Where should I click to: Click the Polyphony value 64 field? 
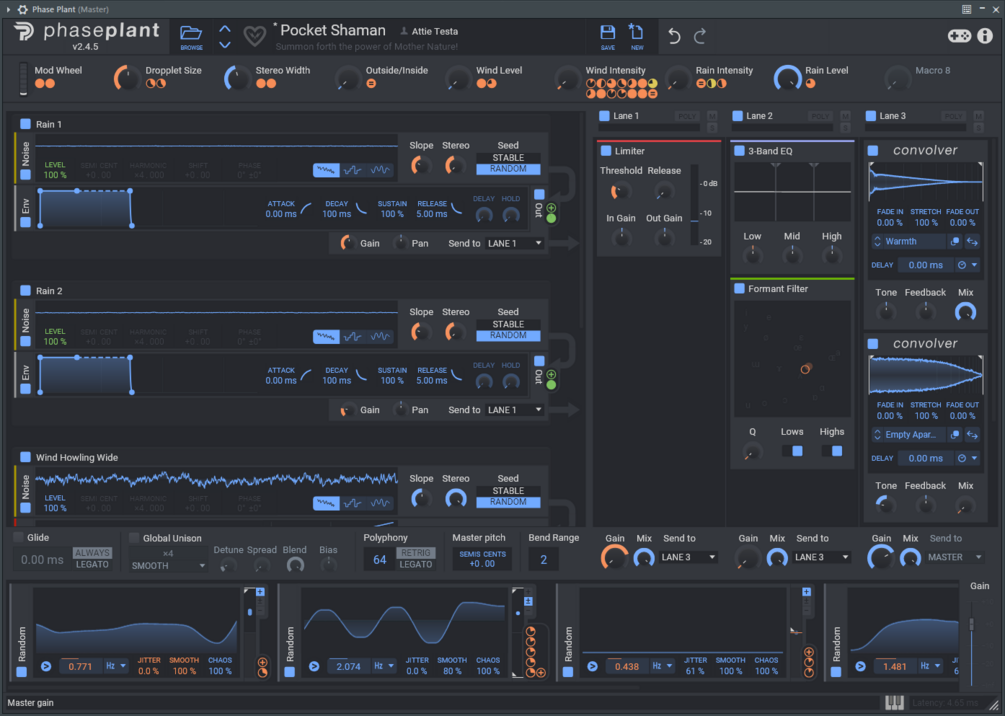coord(379,560)
